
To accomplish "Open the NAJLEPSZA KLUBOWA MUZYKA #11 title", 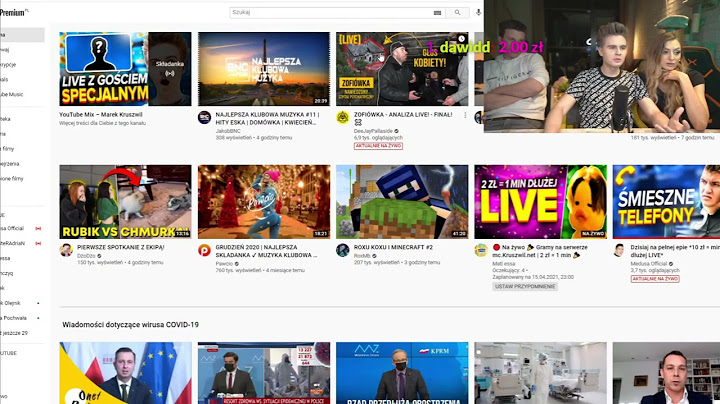I will (x=267, y=118).
